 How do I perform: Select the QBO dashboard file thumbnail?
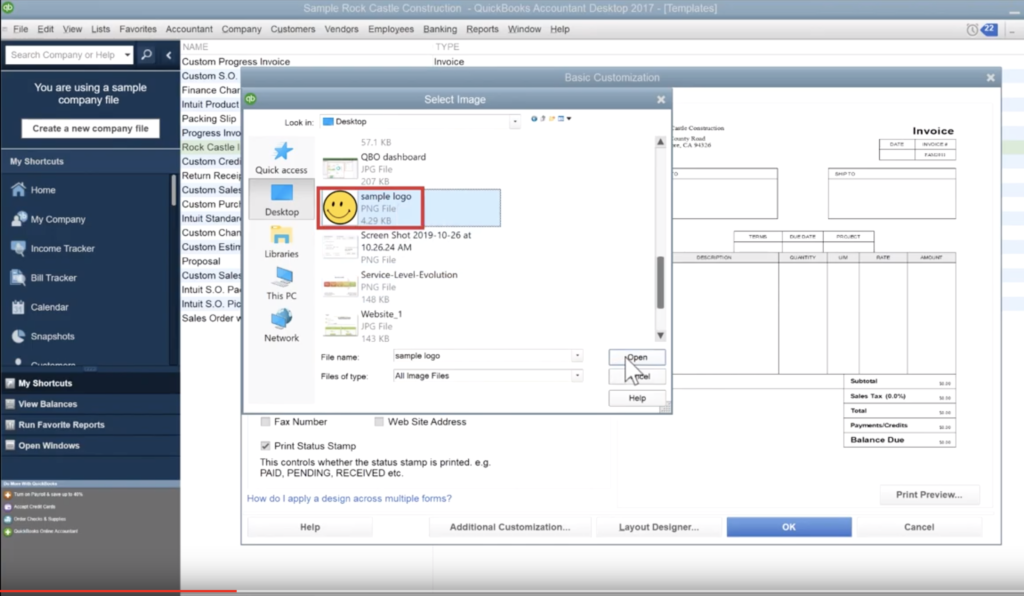(x=340, y=169)
